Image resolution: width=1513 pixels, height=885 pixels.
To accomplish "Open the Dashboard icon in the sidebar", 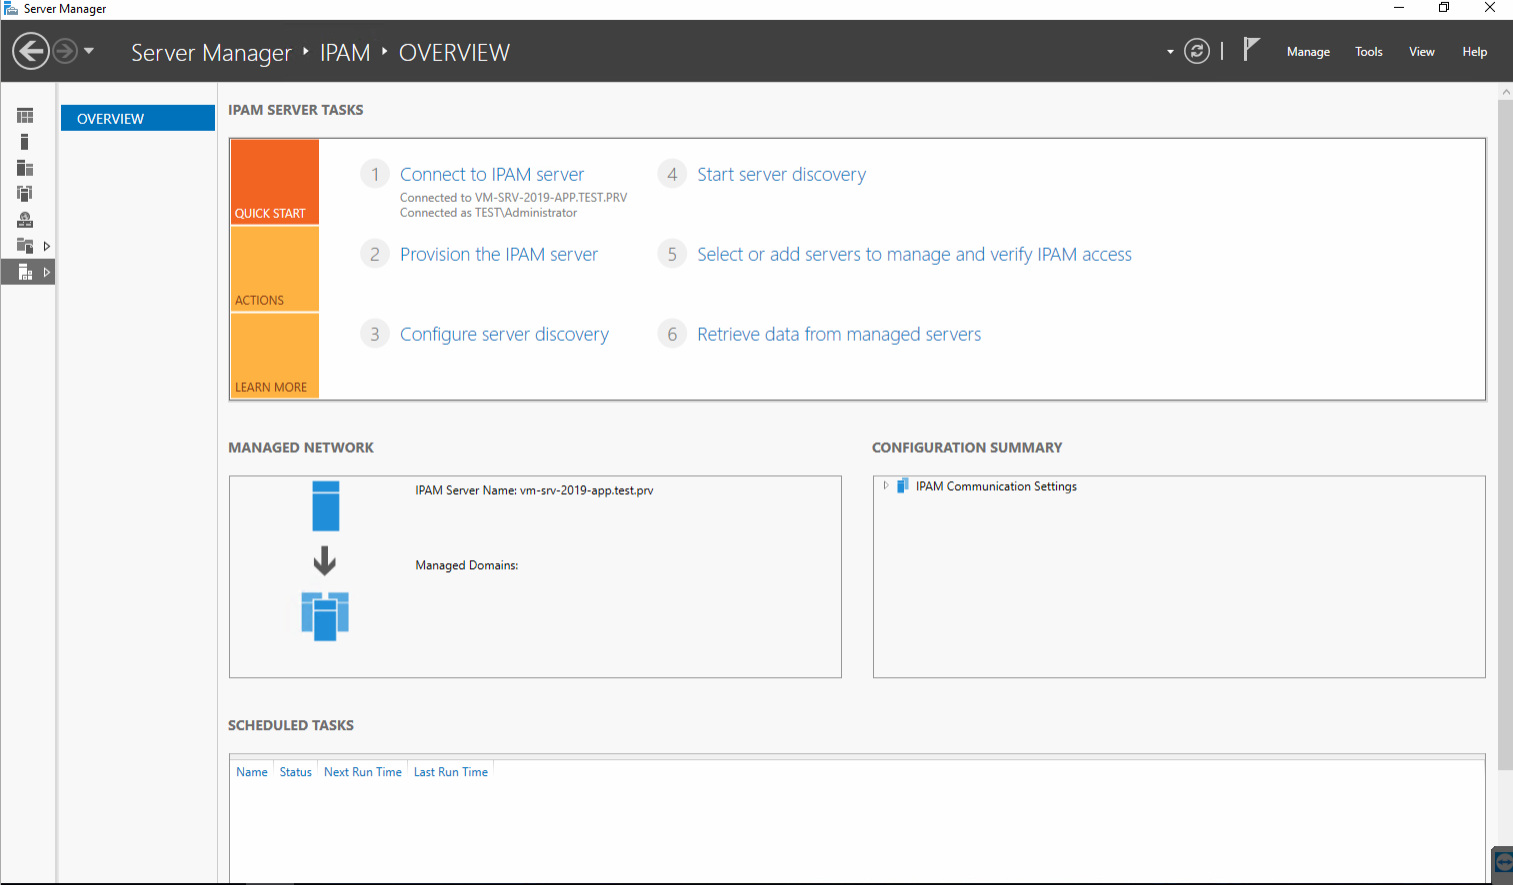I will coord(25,116).
